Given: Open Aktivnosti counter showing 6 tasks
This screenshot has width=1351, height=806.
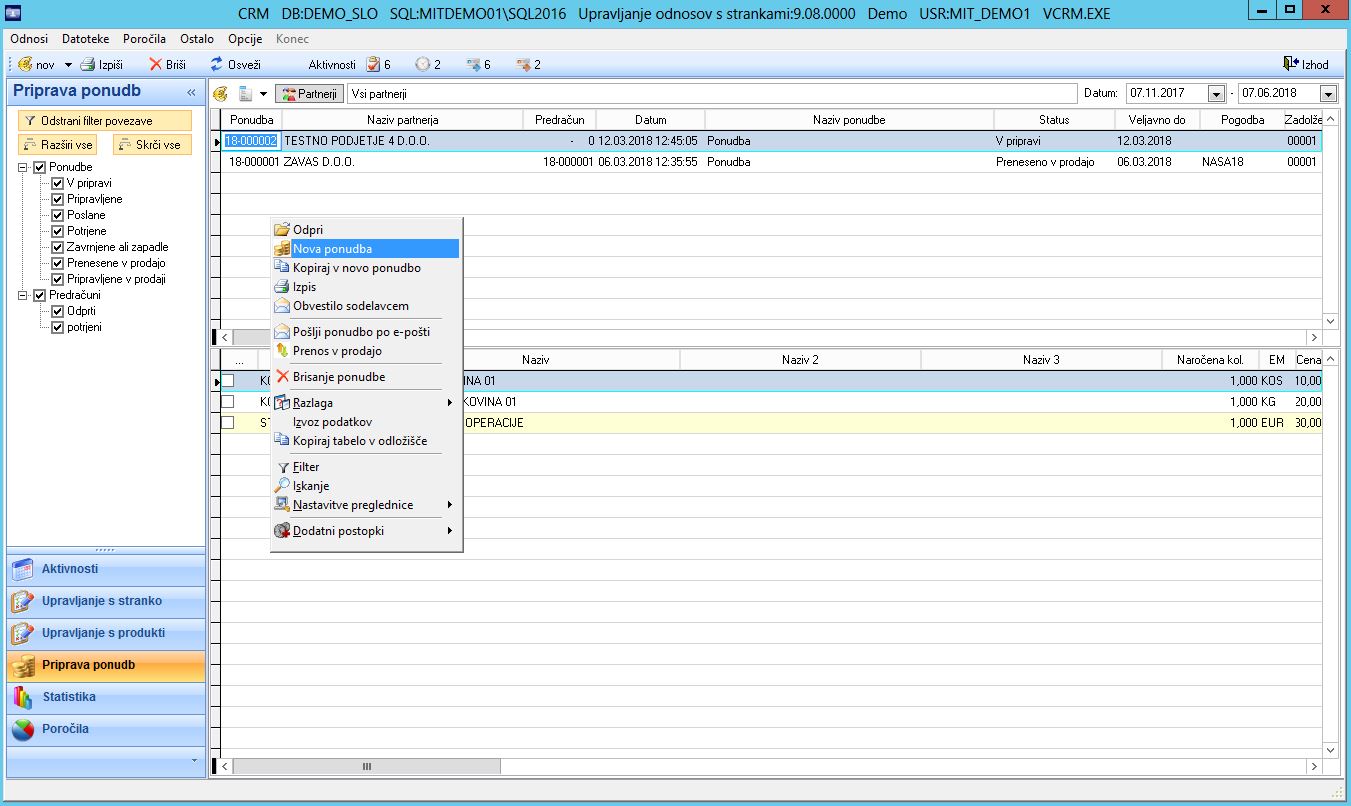Looking at the screenshot, I should click(x=378, y=64).
